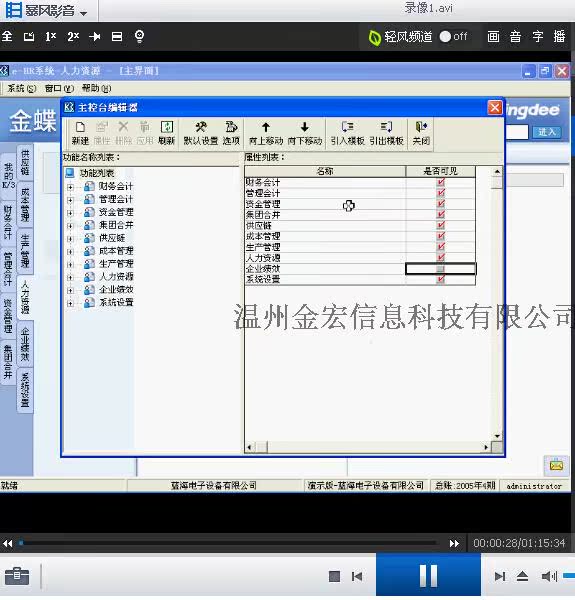The image size is (575, 600).
Task: Set playback to 1x size
Action: pos(50,36)
